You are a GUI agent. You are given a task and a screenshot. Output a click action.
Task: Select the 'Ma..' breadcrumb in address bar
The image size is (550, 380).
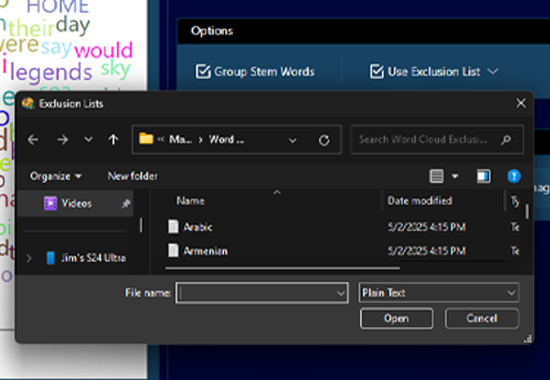tap(180, 140)
